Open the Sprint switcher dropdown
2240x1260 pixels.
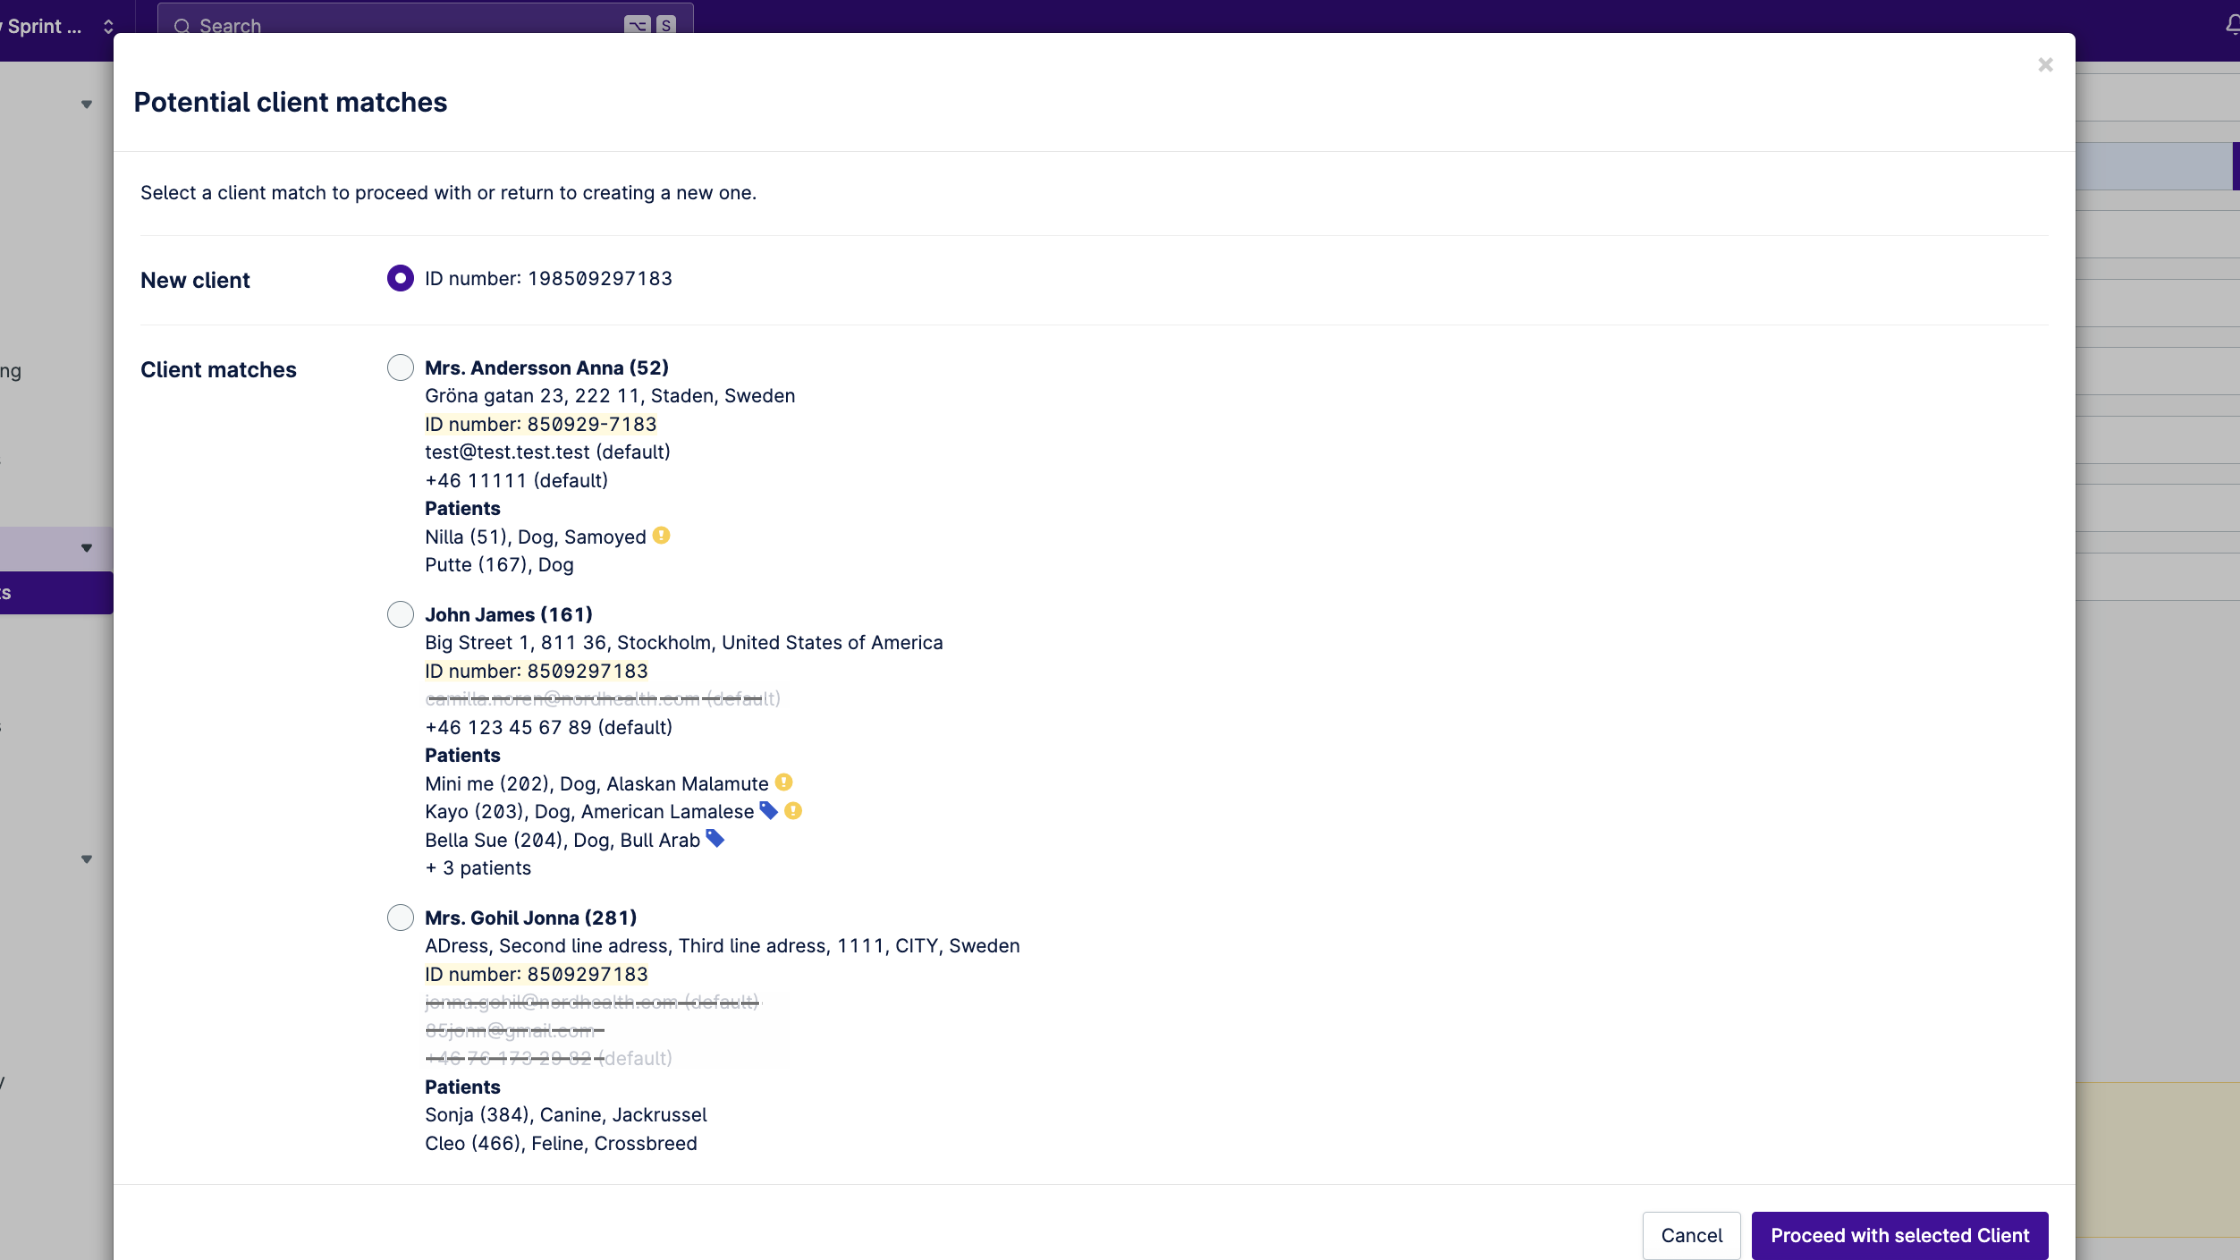pos(107,26)
